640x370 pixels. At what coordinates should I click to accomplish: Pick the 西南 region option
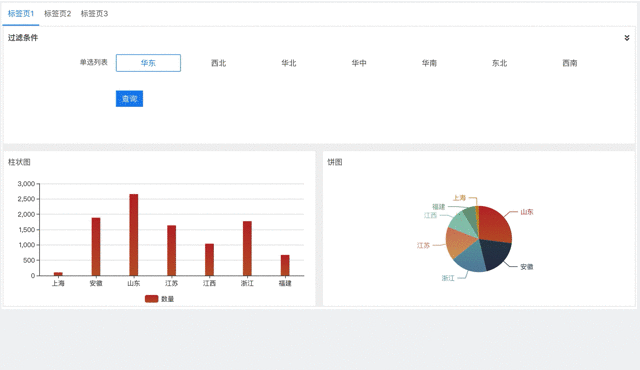pos(569,63)
